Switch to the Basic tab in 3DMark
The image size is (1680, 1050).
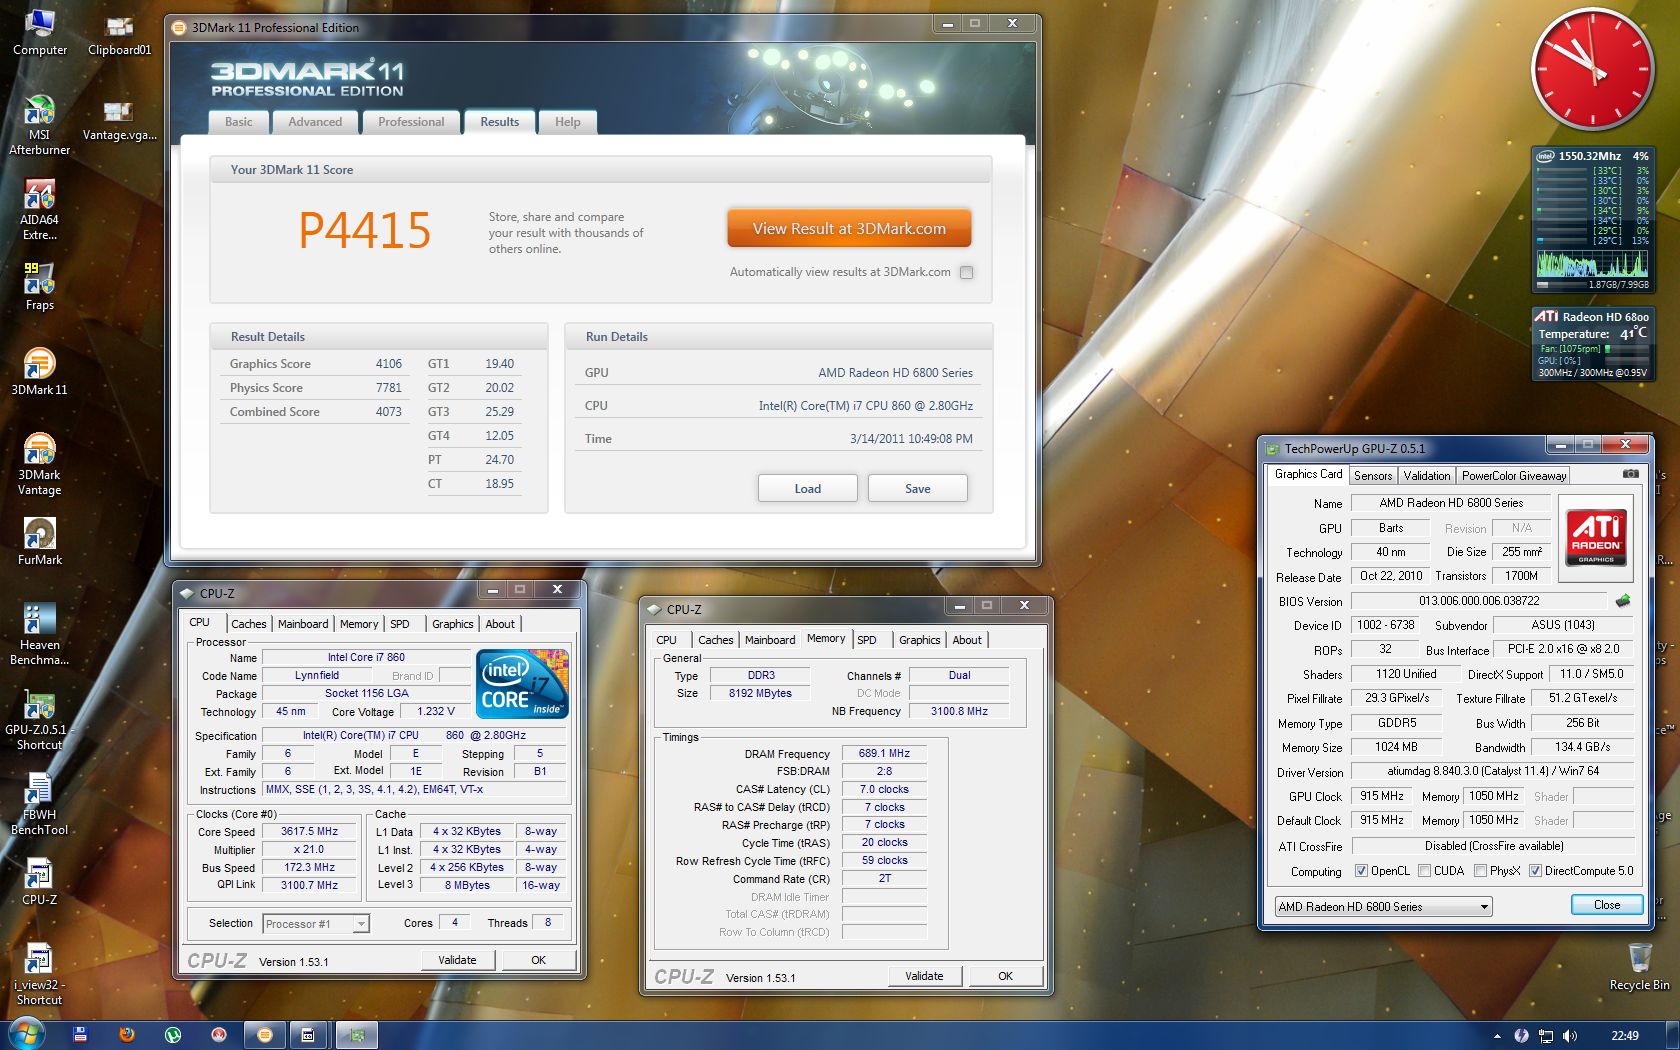click(239, 122)
